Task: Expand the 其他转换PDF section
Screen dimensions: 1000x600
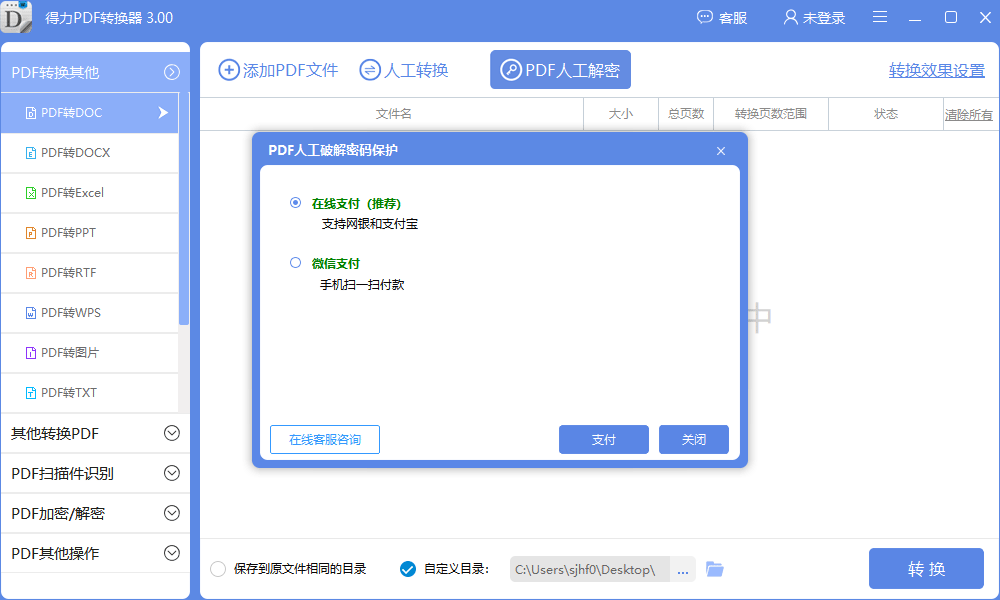Action: (x=96, y=434)
